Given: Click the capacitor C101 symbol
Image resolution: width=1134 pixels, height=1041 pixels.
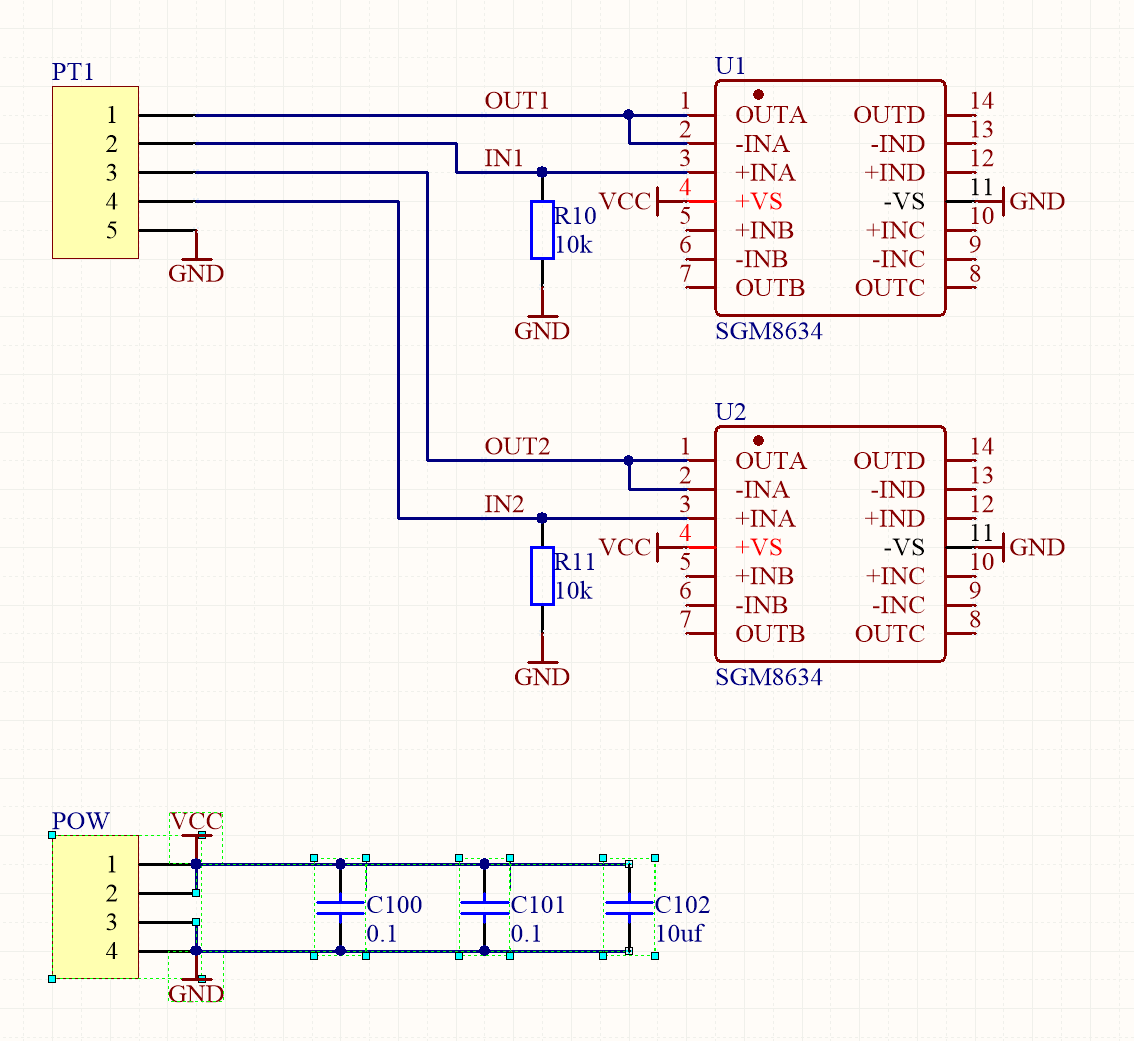Looking at the screenshot, I should (x=484, y=907).
